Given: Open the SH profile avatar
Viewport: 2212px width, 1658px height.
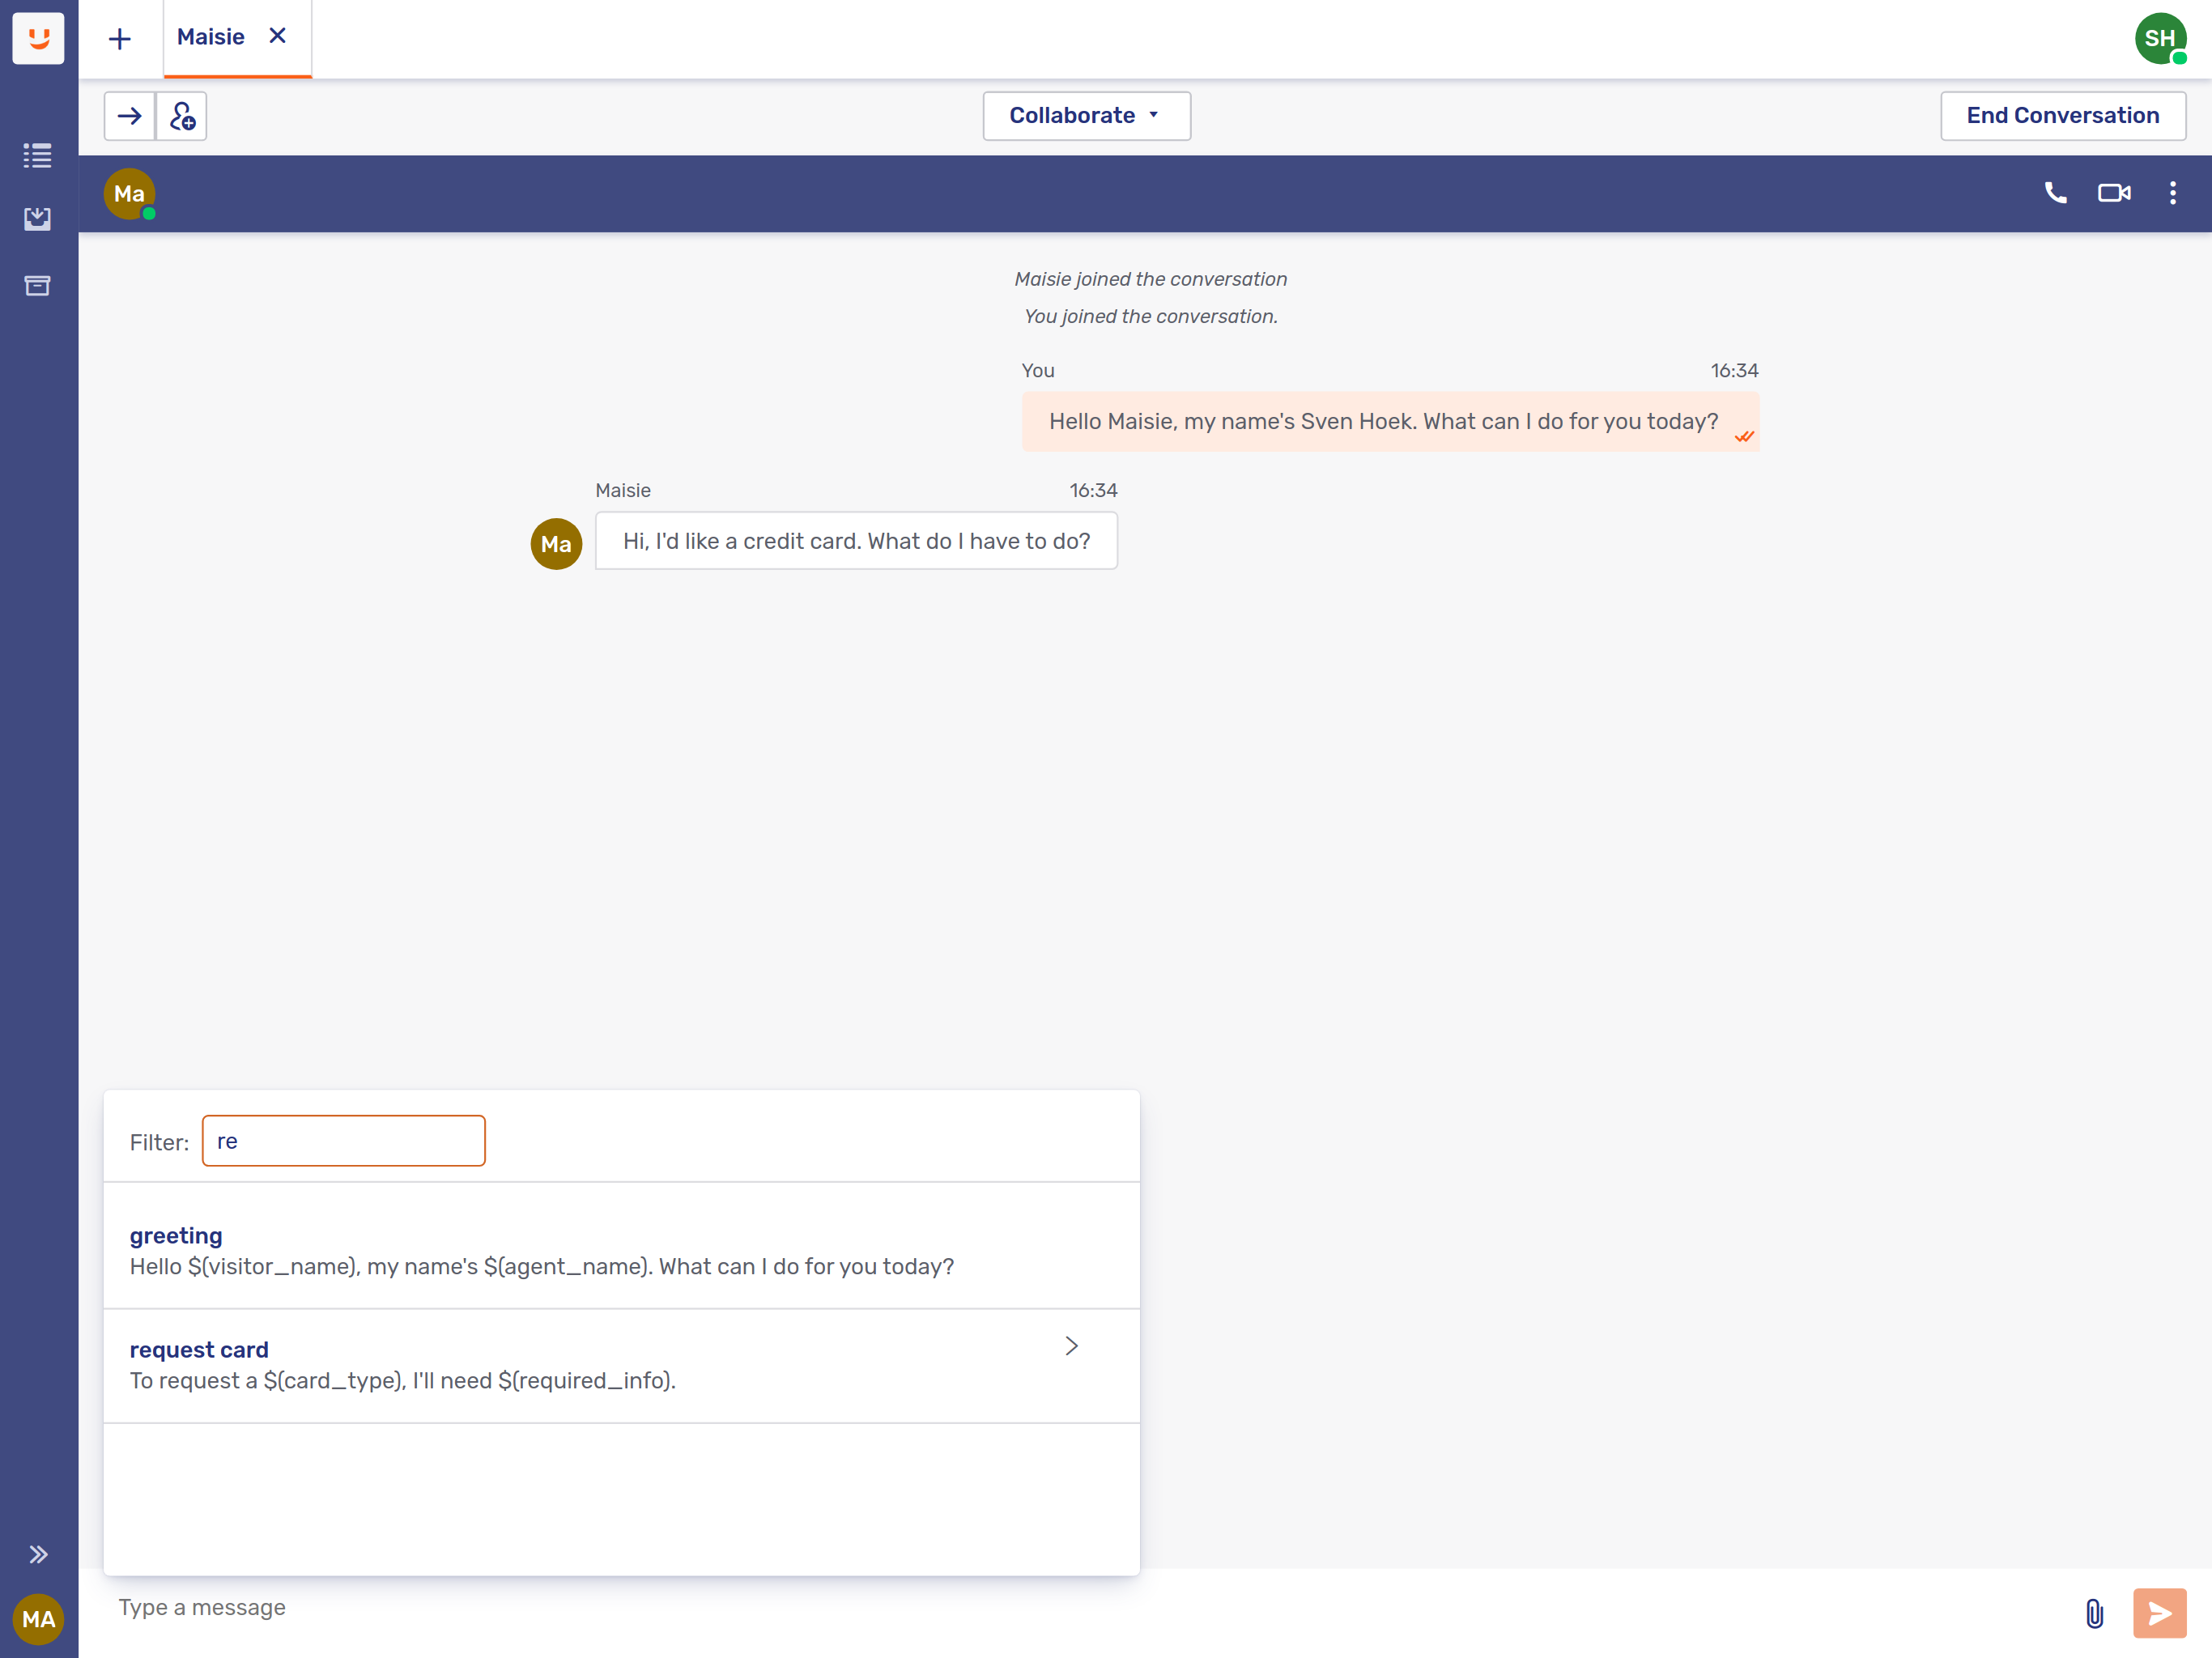Looking at the screenshot, I should tap(2161, 39).
